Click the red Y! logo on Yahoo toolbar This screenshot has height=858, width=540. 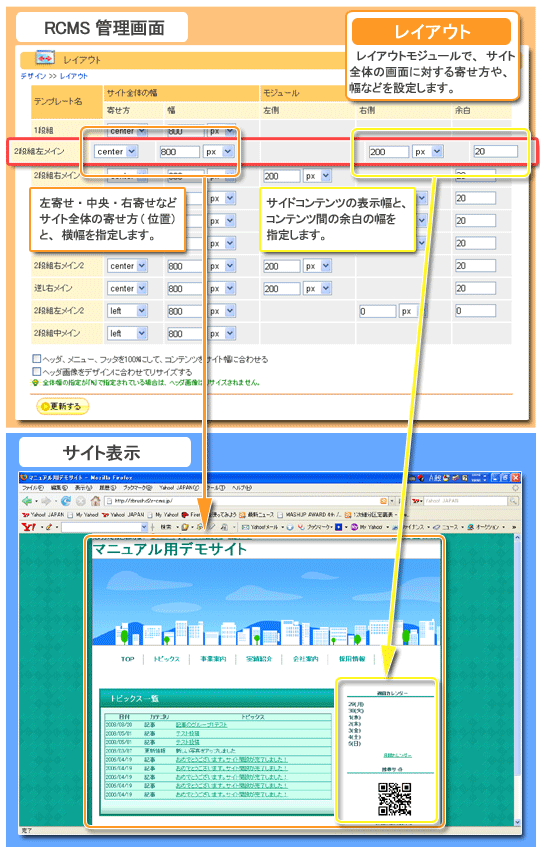[28, 527]
